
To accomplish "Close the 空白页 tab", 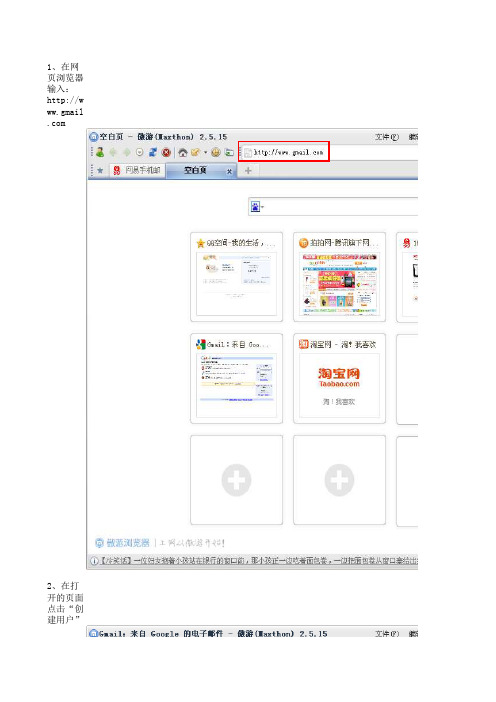I will 229,171.
